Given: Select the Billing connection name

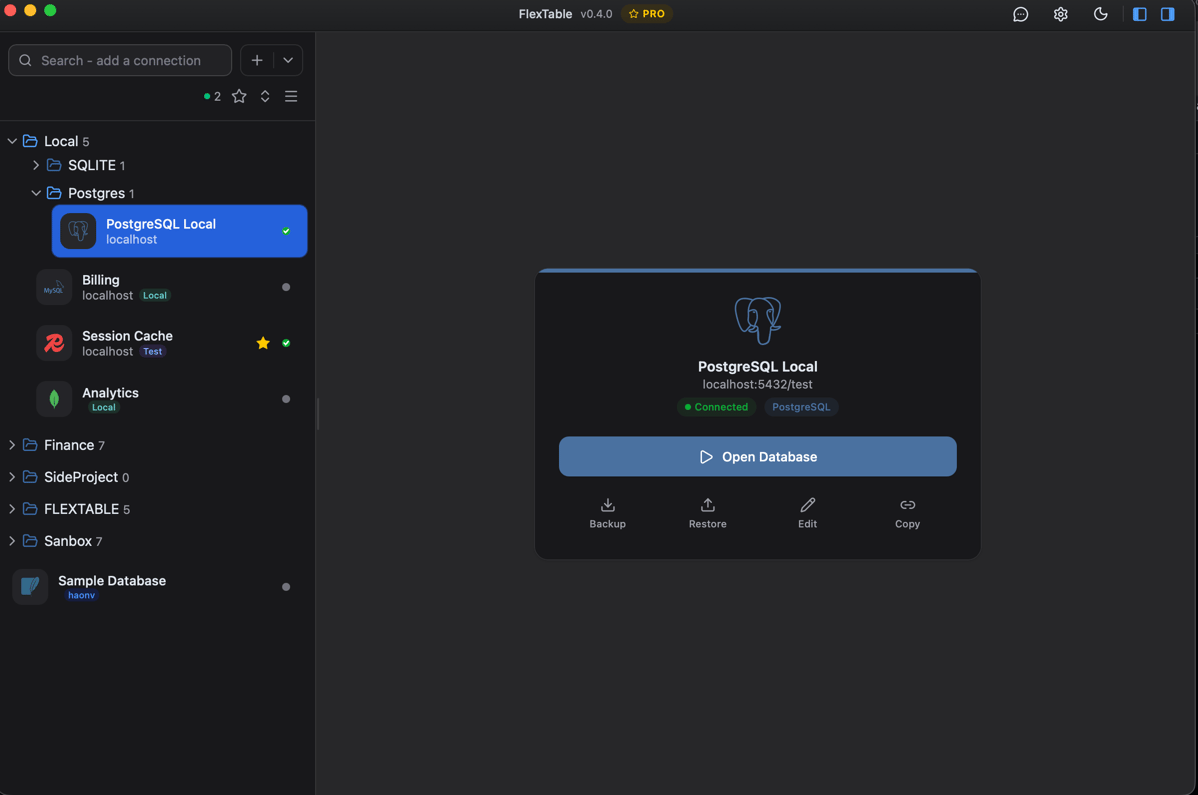Looking at the screenshot, I should point(101,280).
